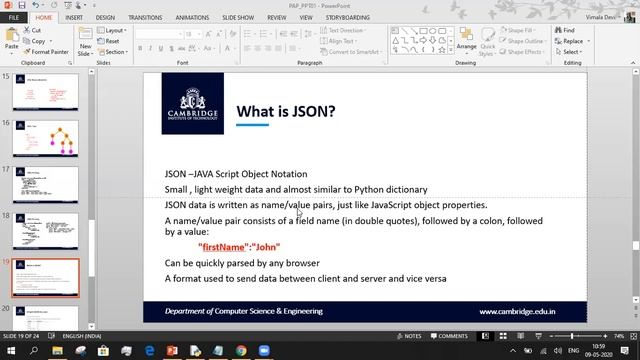
Task: Switch to the ANIMATIONS tab
Action: click(x=192, y=18)
